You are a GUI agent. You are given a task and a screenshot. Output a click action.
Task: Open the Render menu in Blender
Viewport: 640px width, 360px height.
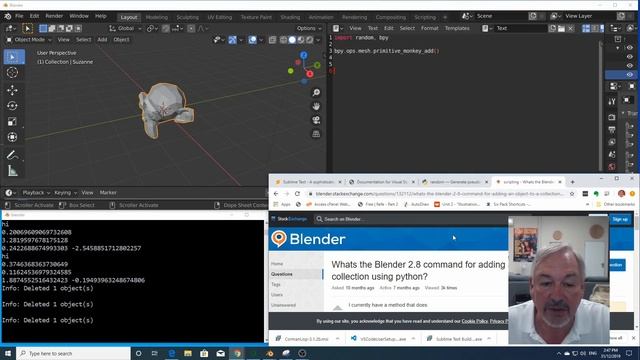click(54, 16)
